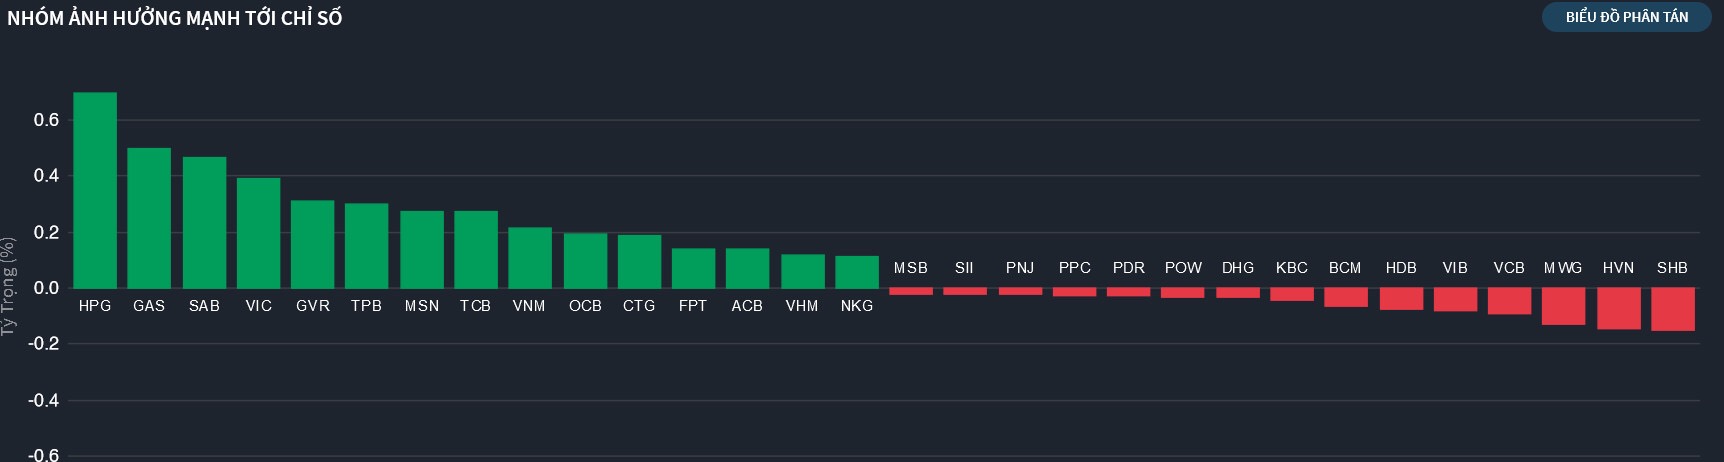Select the KBC ticker label
Image resolution: width=1724 pixels, height=462 pixels.
click(1291, 268)
